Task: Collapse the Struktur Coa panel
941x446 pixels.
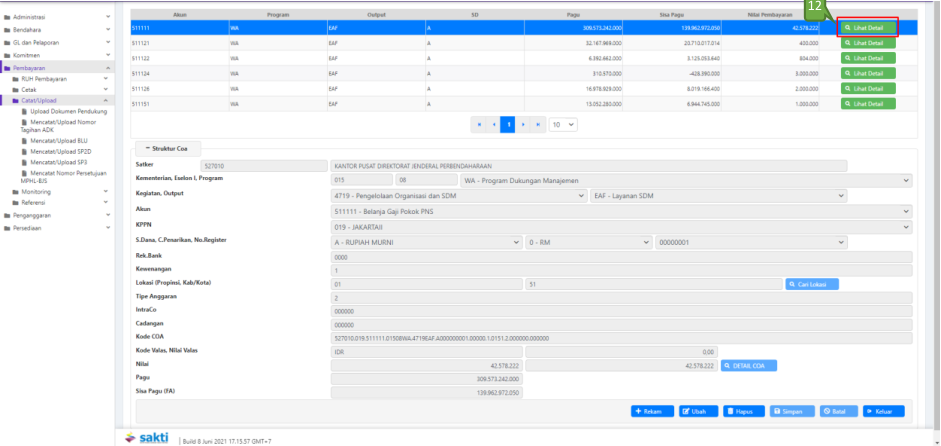Action: [x=167, y=148]
